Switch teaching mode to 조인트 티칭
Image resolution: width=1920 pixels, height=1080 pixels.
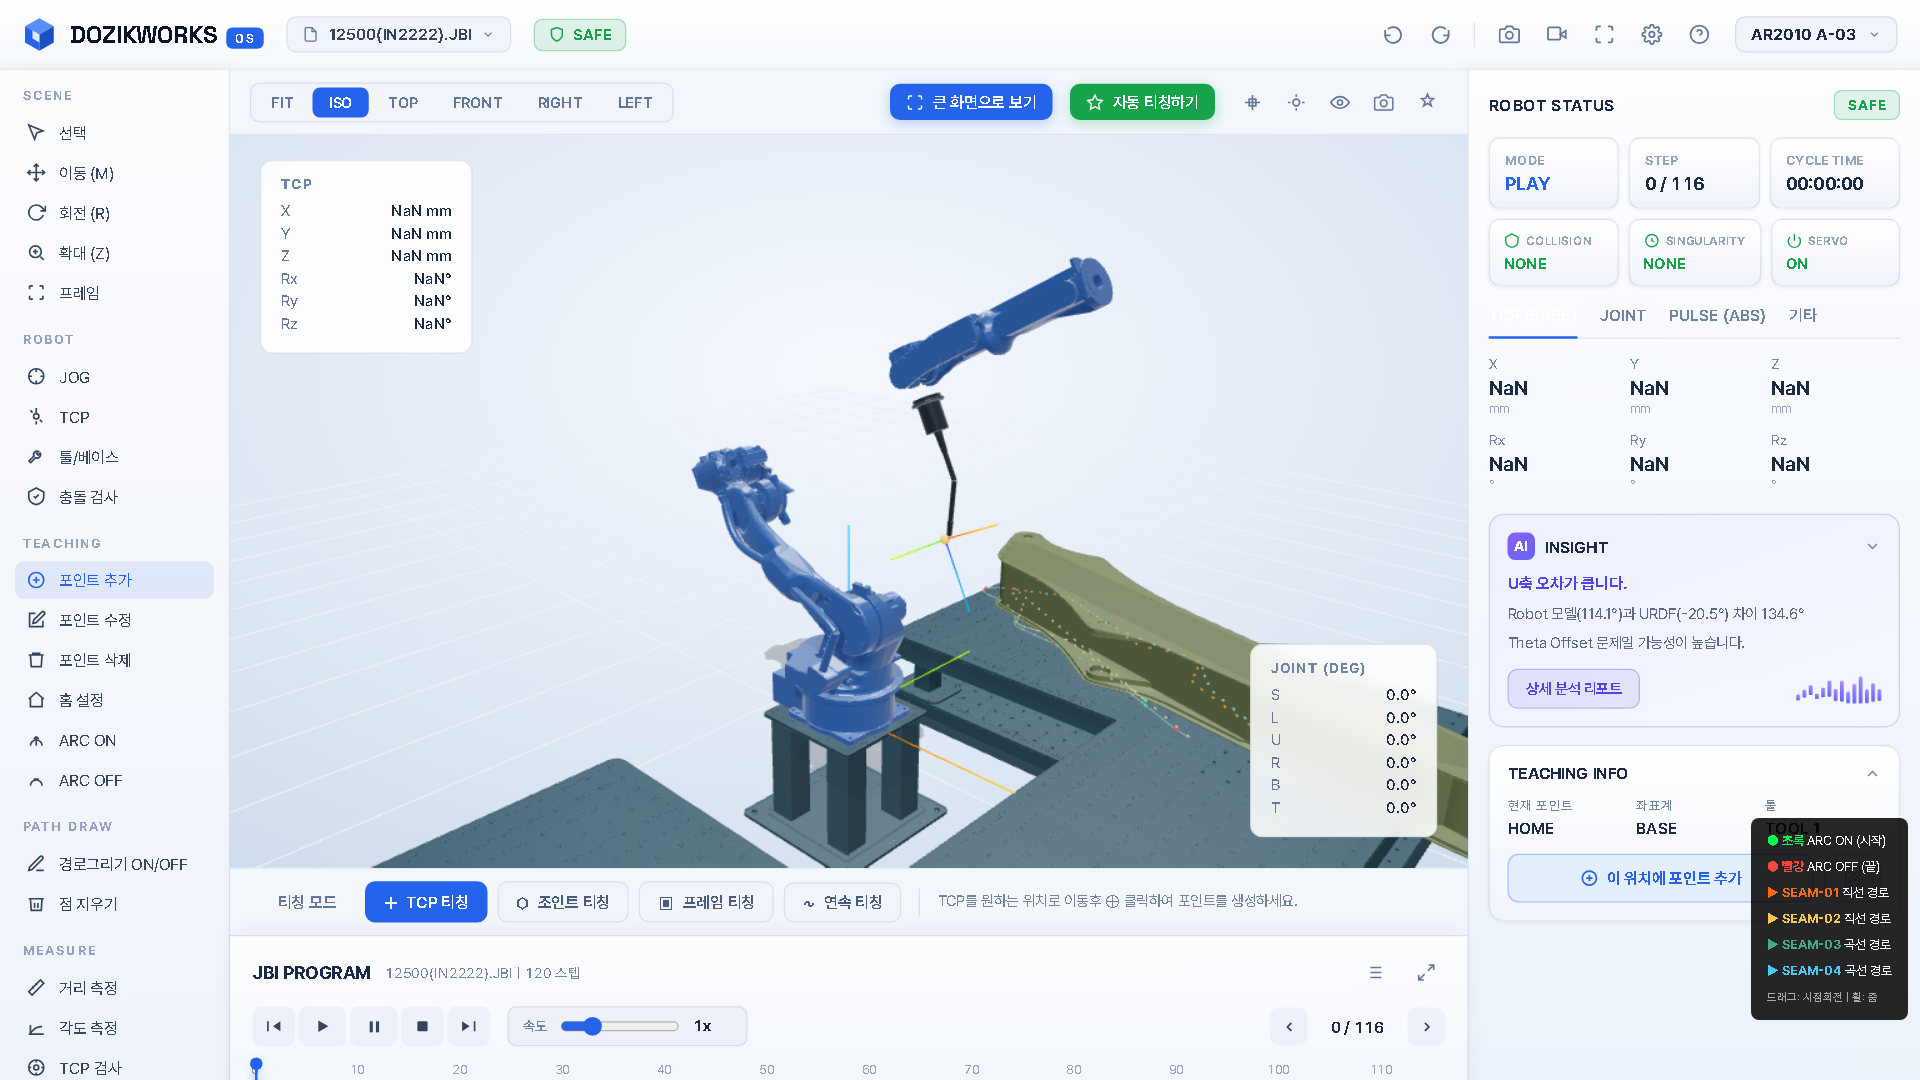563,902
